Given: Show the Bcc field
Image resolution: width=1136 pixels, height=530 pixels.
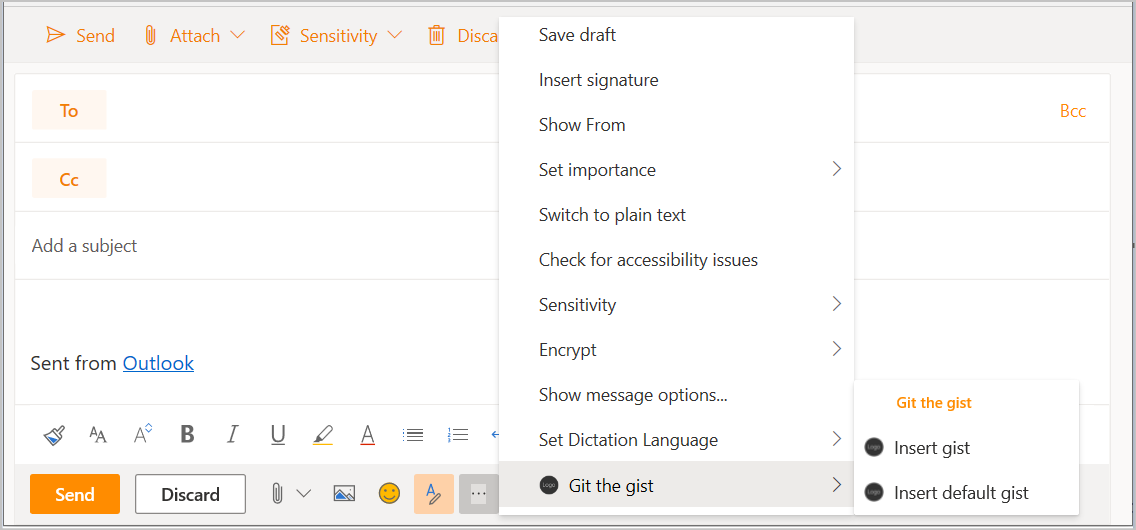Looking at the screenshot, I should click(x=1073, y=111).
